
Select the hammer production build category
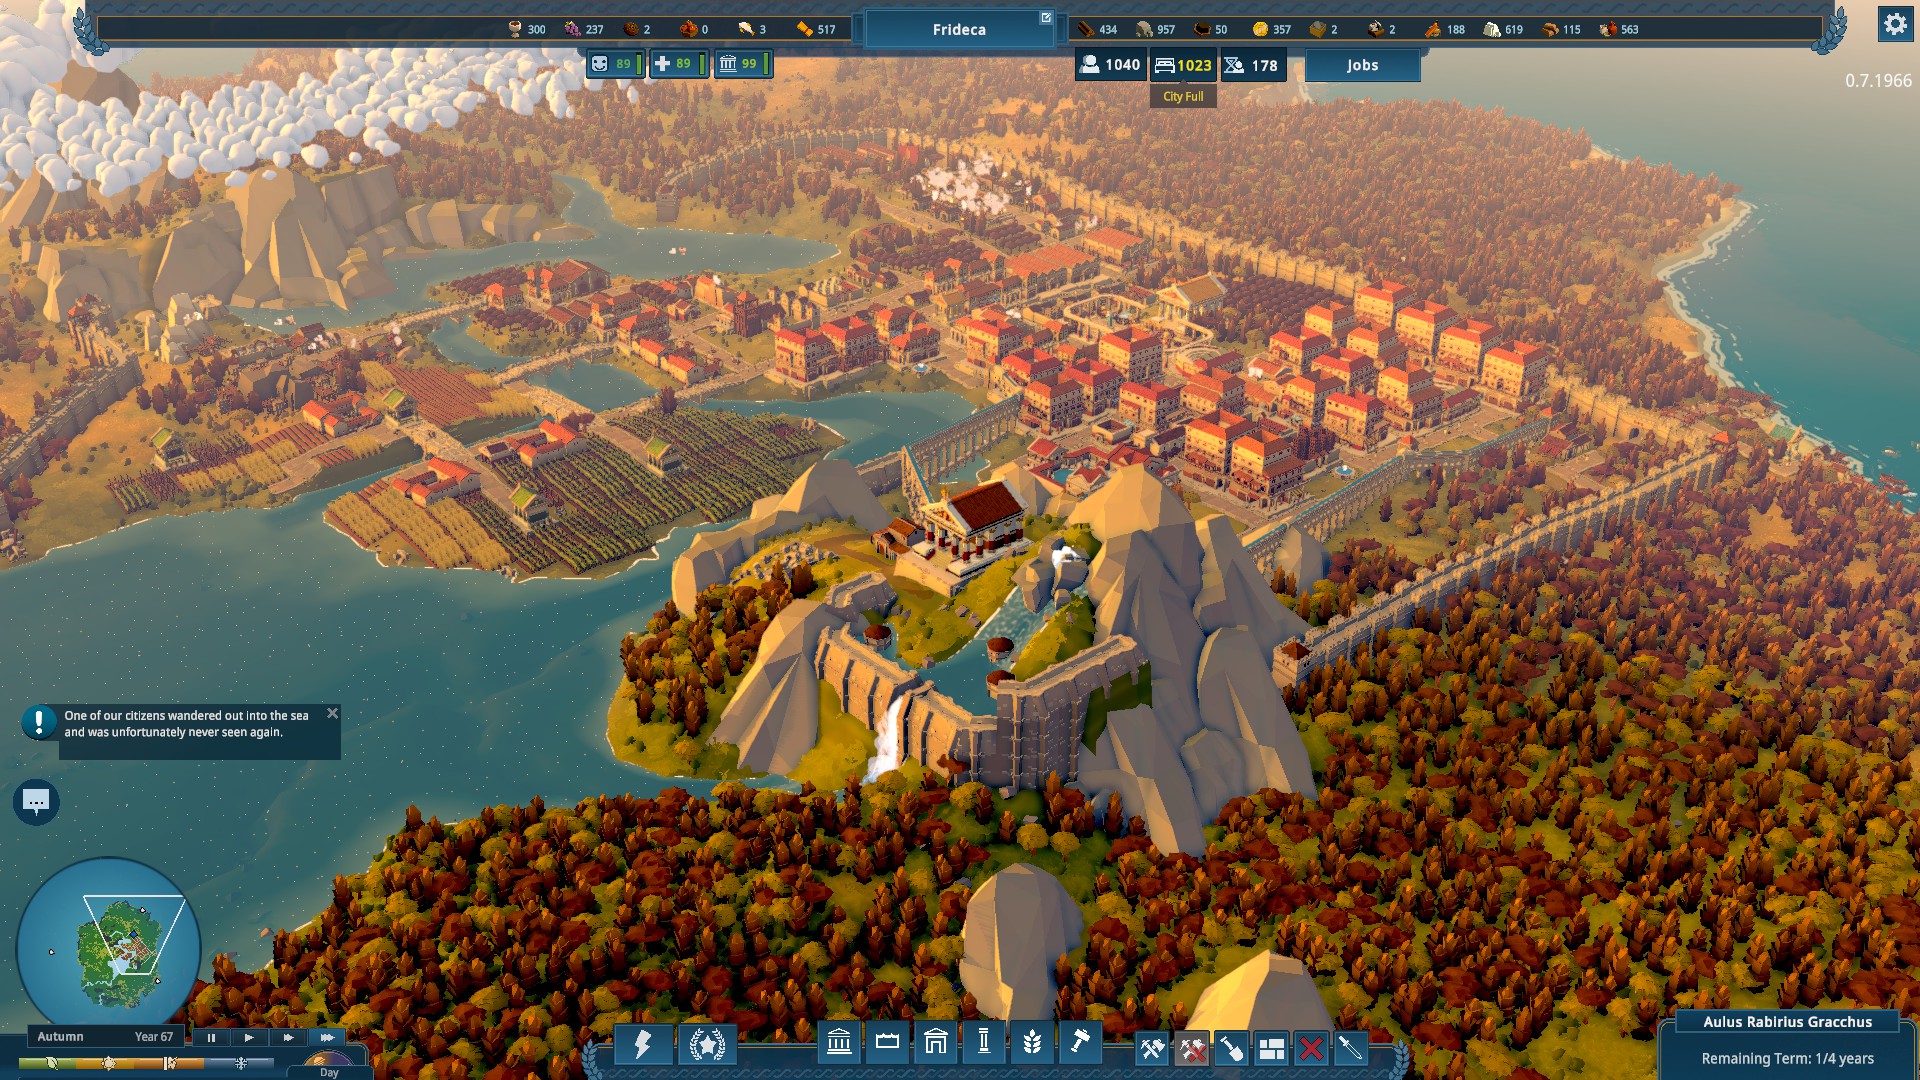pyautogui.click(x=1080, y=1043)
